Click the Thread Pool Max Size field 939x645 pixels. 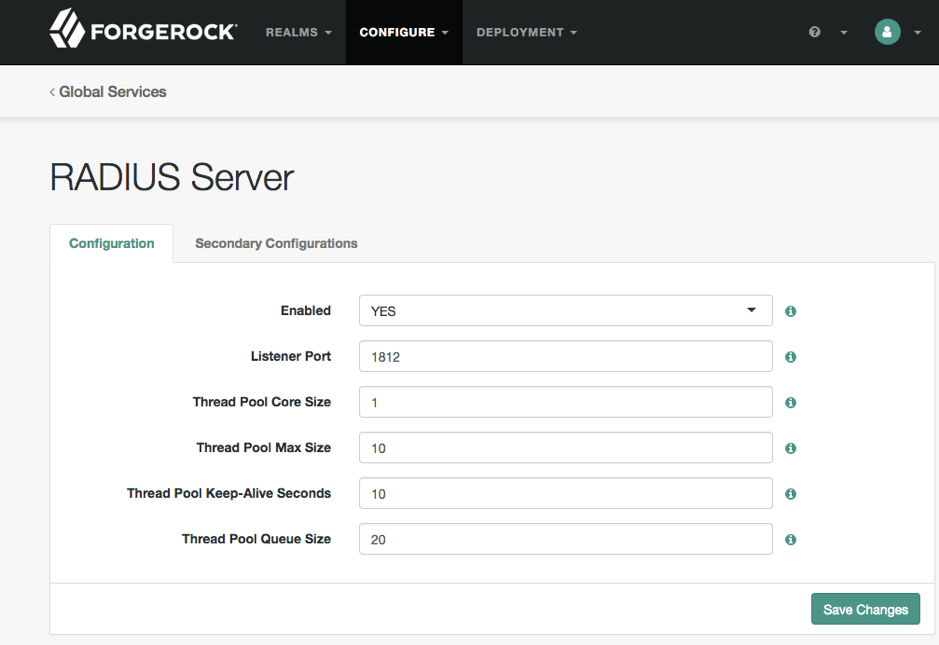(565, 447)
